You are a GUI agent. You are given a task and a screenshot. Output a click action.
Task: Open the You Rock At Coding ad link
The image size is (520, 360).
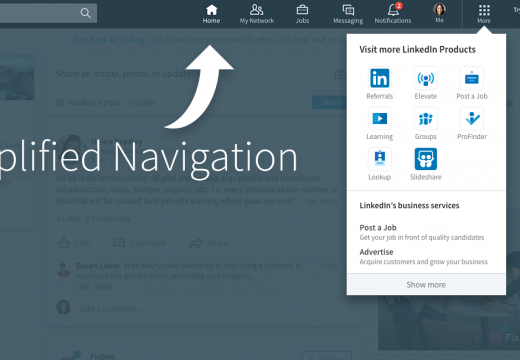click(x=110, y=40)
